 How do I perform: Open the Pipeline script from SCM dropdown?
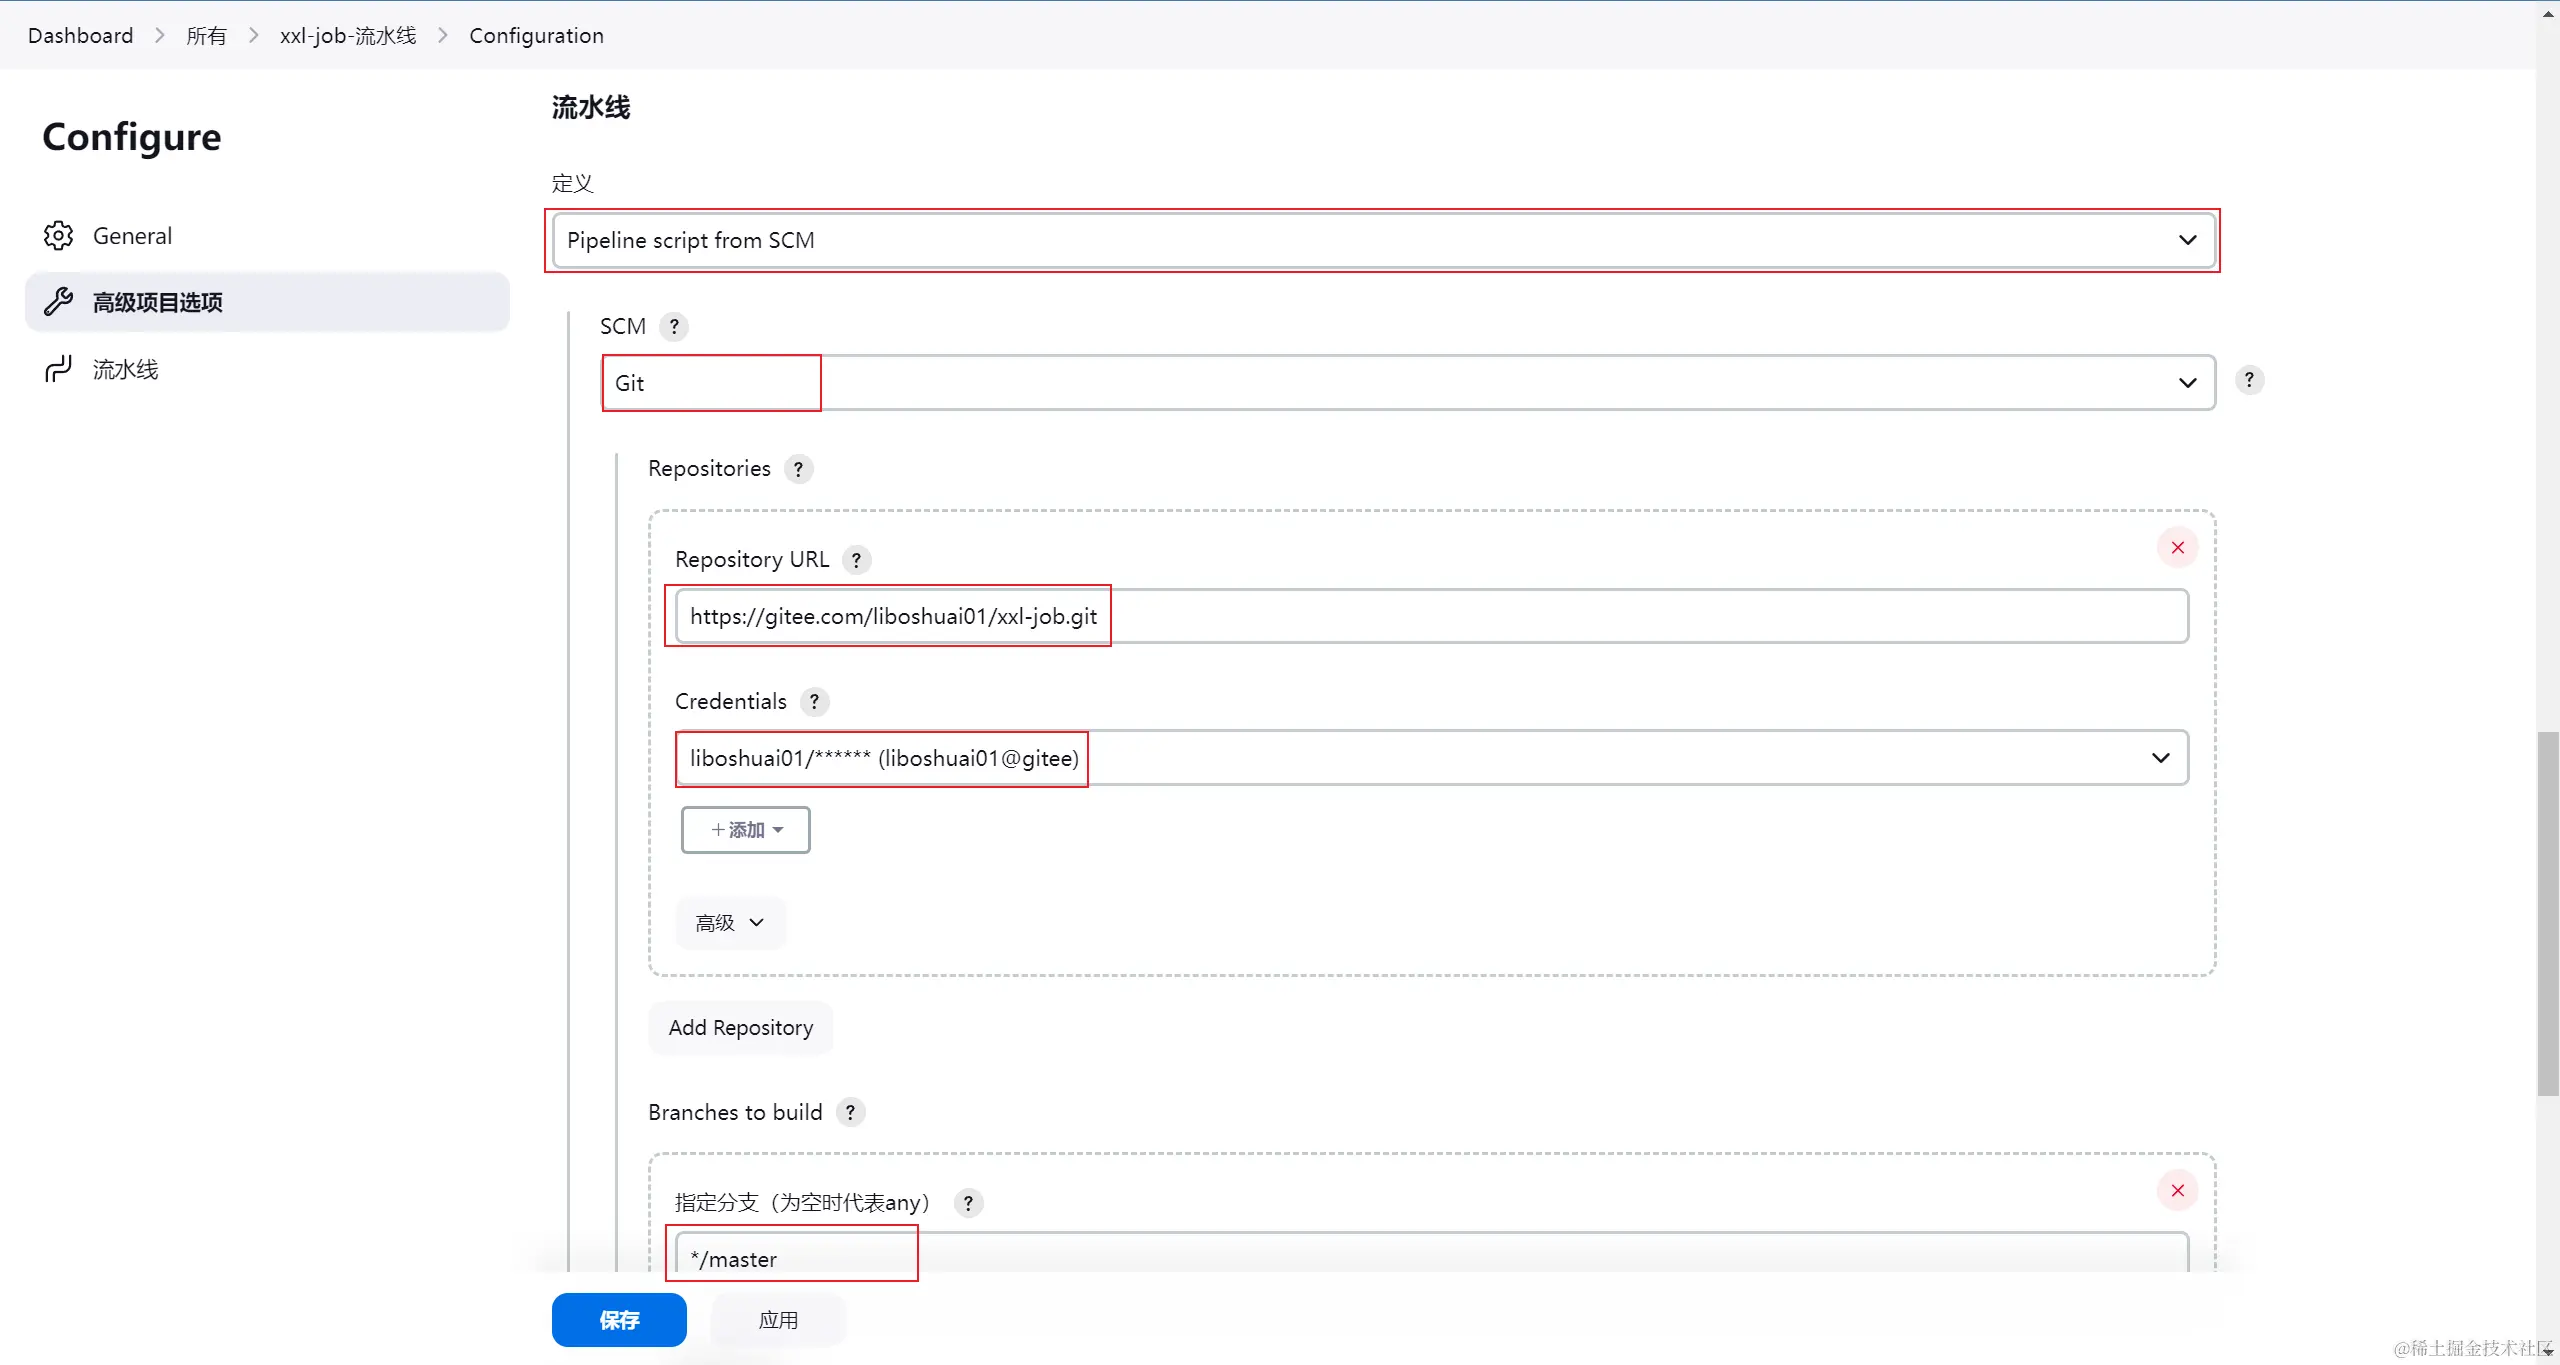1382,241
